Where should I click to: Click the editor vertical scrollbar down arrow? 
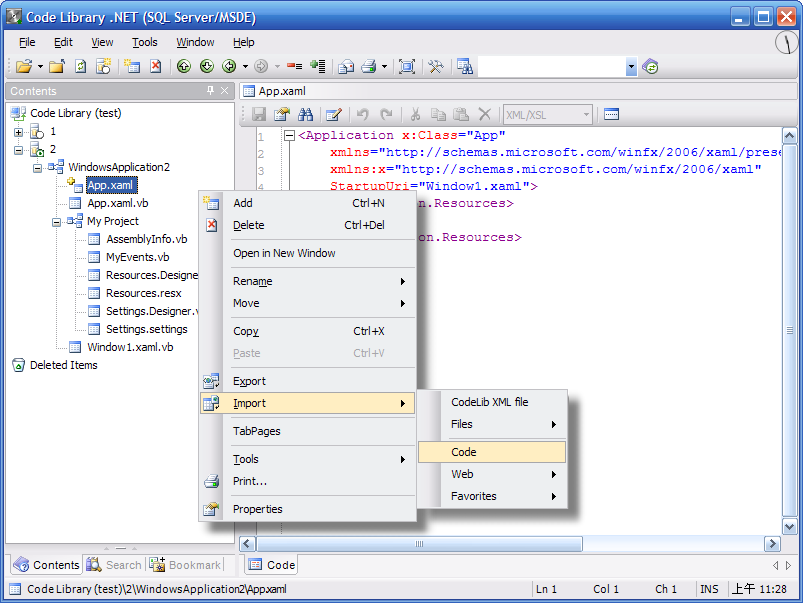(790, 526)
